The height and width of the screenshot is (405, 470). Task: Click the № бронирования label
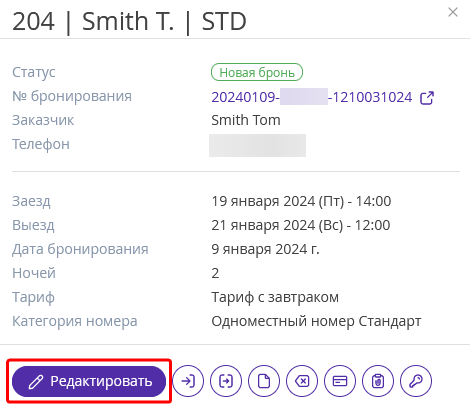click(x=72, y=96)
